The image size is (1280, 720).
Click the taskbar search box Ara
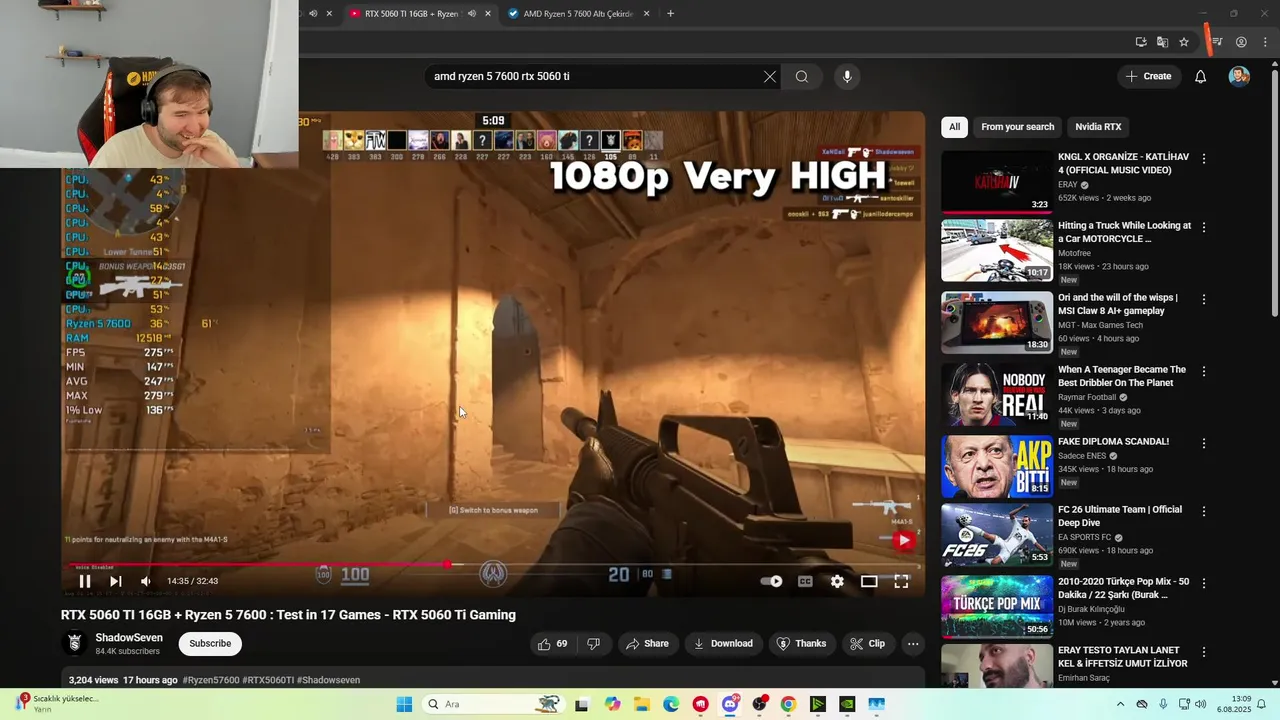tap(492, 704)
